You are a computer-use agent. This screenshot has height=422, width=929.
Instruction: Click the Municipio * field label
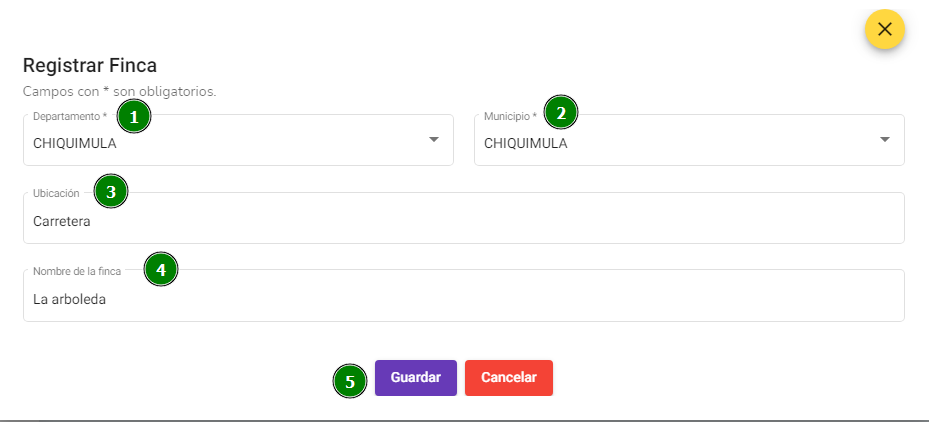point(510,116)
